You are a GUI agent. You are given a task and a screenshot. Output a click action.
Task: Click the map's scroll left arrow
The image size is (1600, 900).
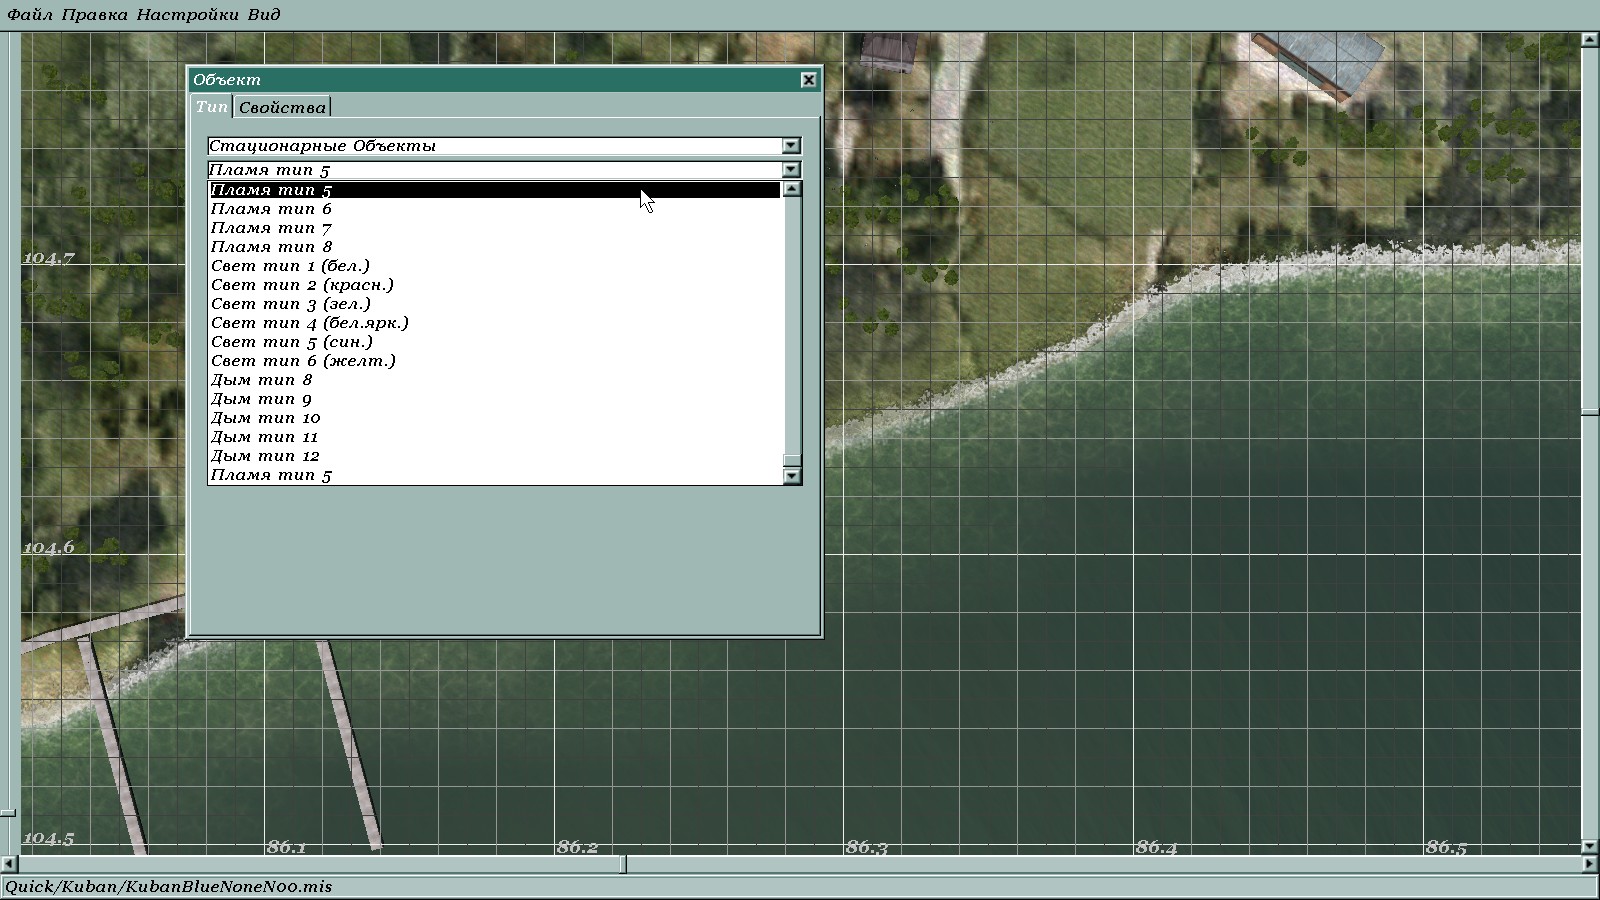click(9, 864)
